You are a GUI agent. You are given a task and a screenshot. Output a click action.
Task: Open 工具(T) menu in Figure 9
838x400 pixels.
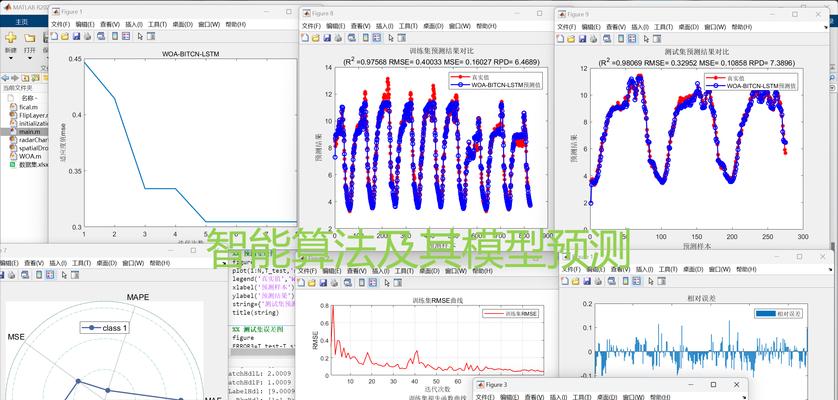point(665,27)
